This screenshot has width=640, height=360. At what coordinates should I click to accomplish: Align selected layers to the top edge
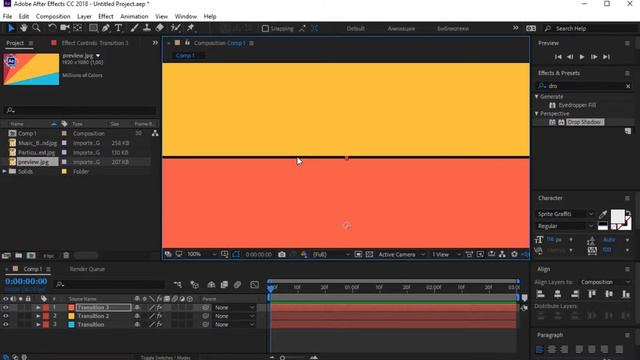(x=592, y=294)
